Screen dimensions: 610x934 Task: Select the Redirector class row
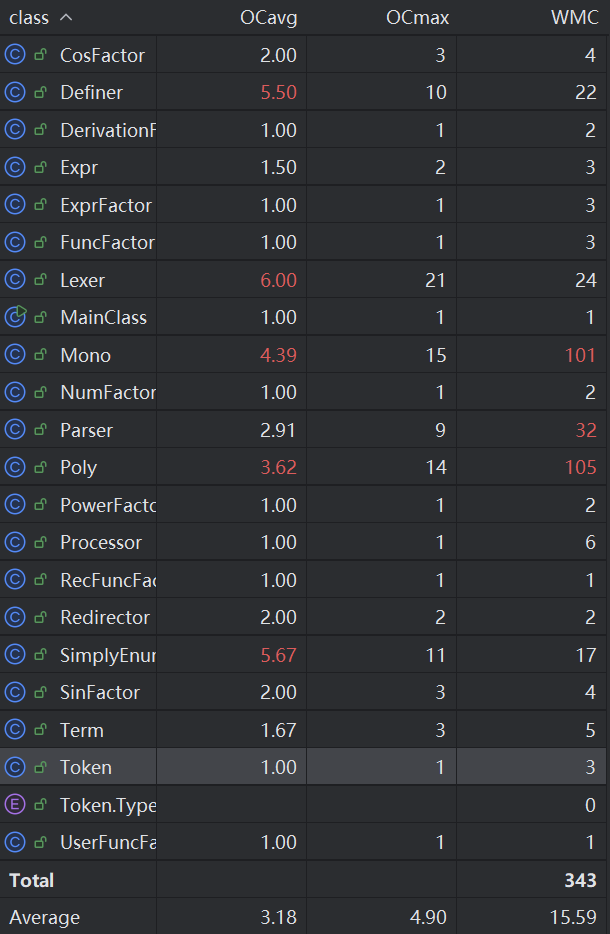point(303,617)
